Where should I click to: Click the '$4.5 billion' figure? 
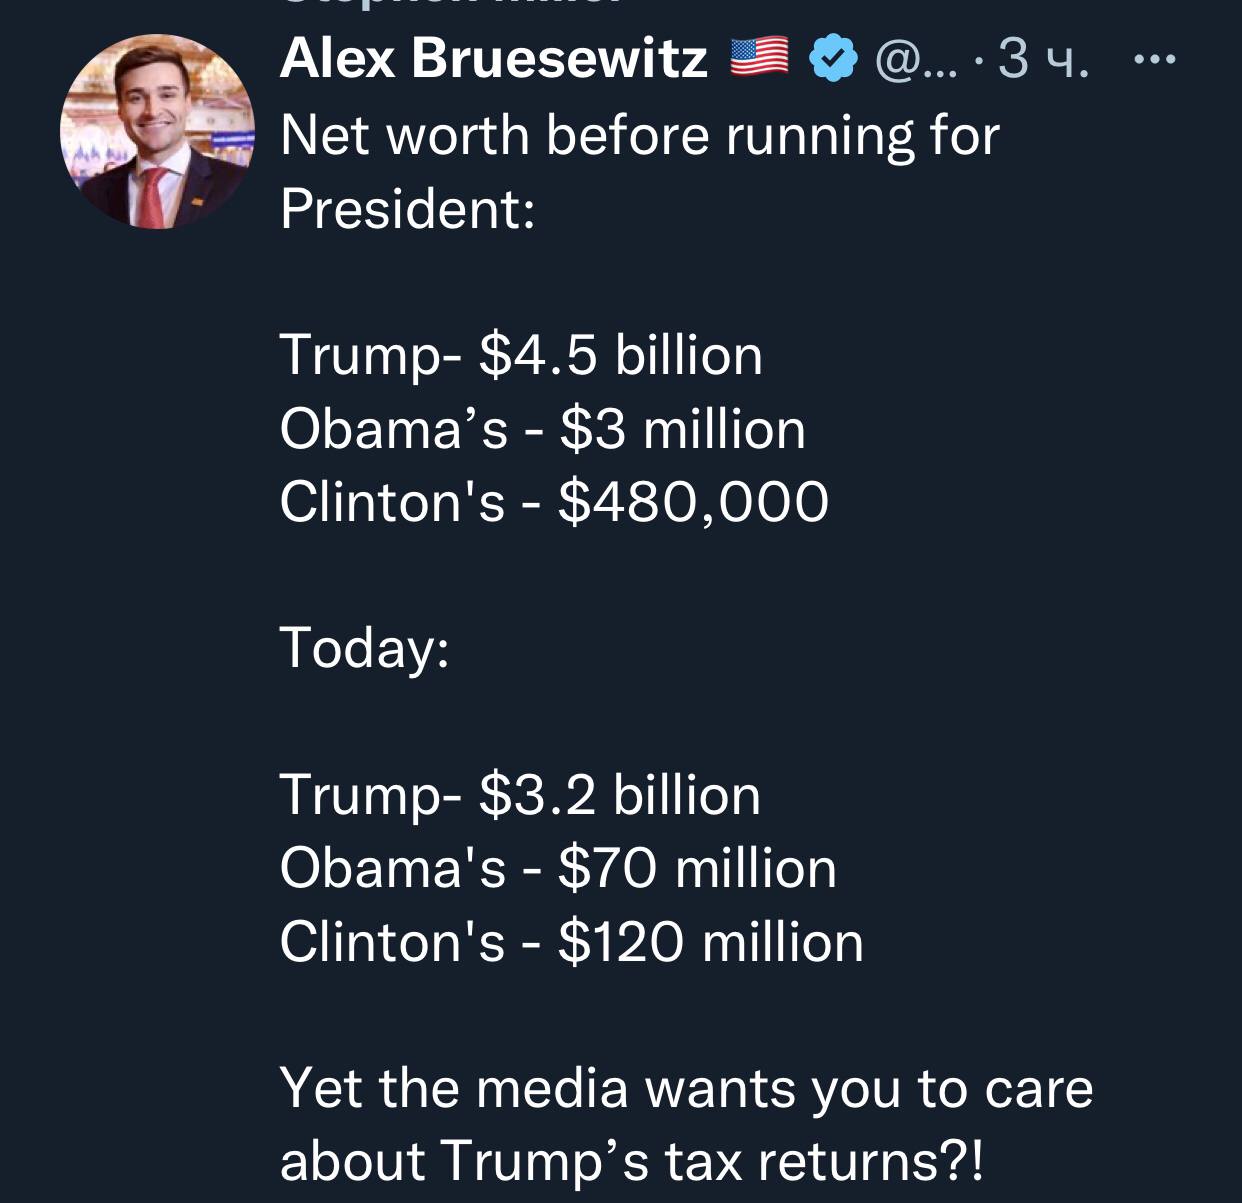click(x=621, y=355)
